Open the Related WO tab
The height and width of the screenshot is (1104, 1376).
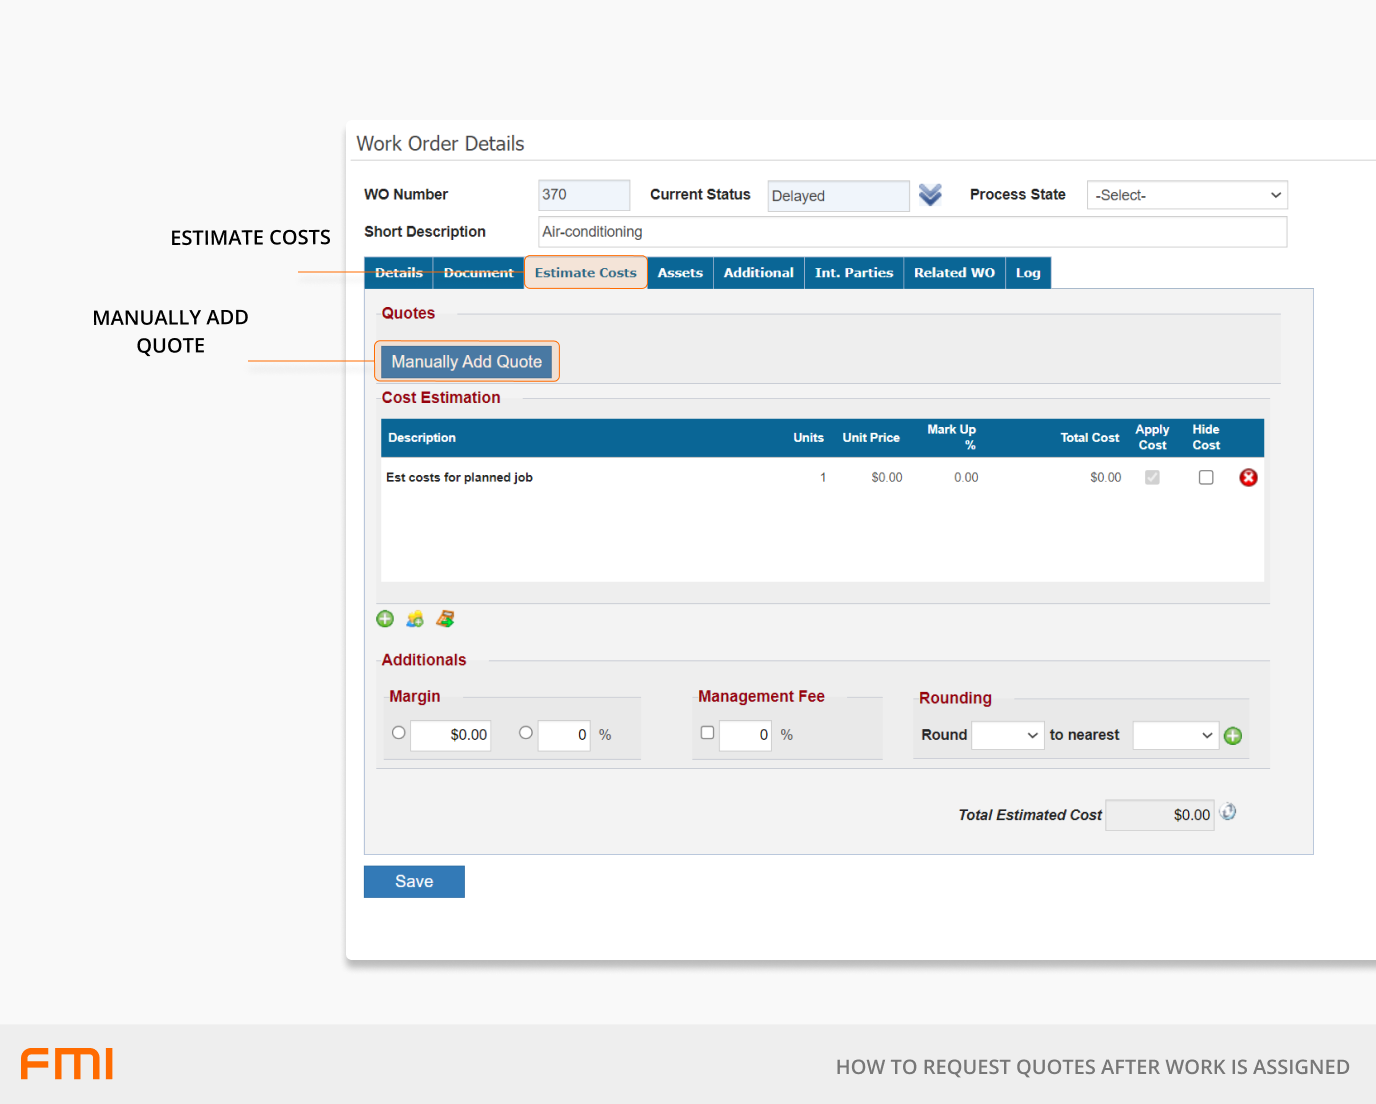[954, 273]
